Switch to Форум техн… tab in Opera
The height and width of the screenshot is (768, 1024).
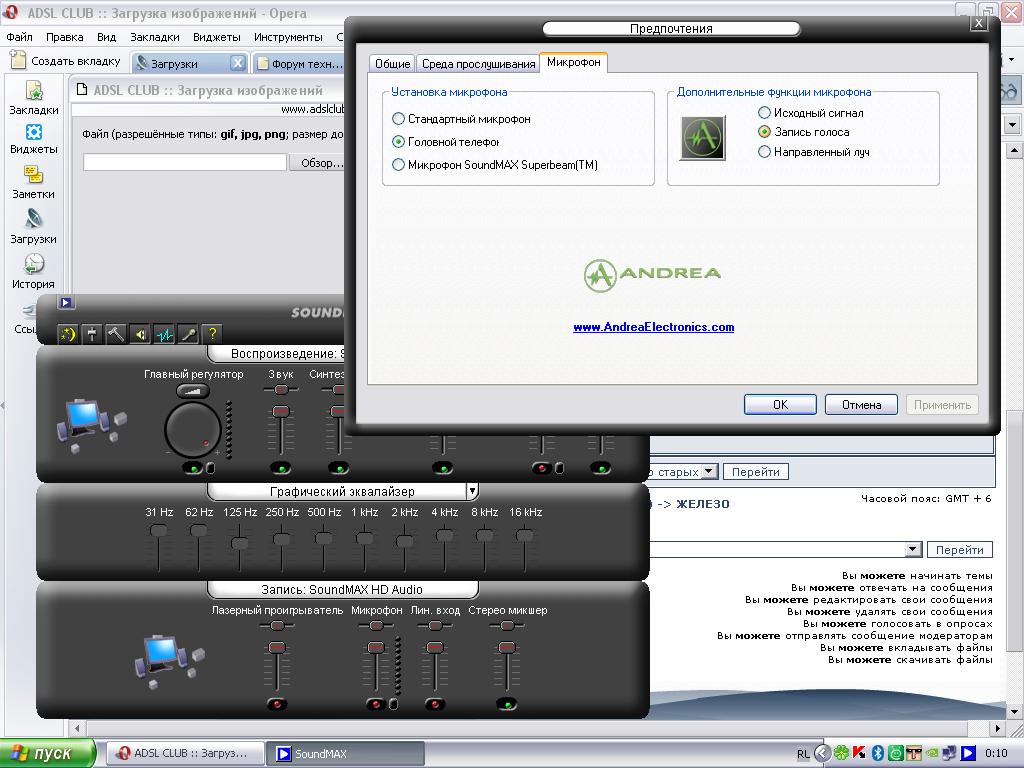click(x=300, y=63)
